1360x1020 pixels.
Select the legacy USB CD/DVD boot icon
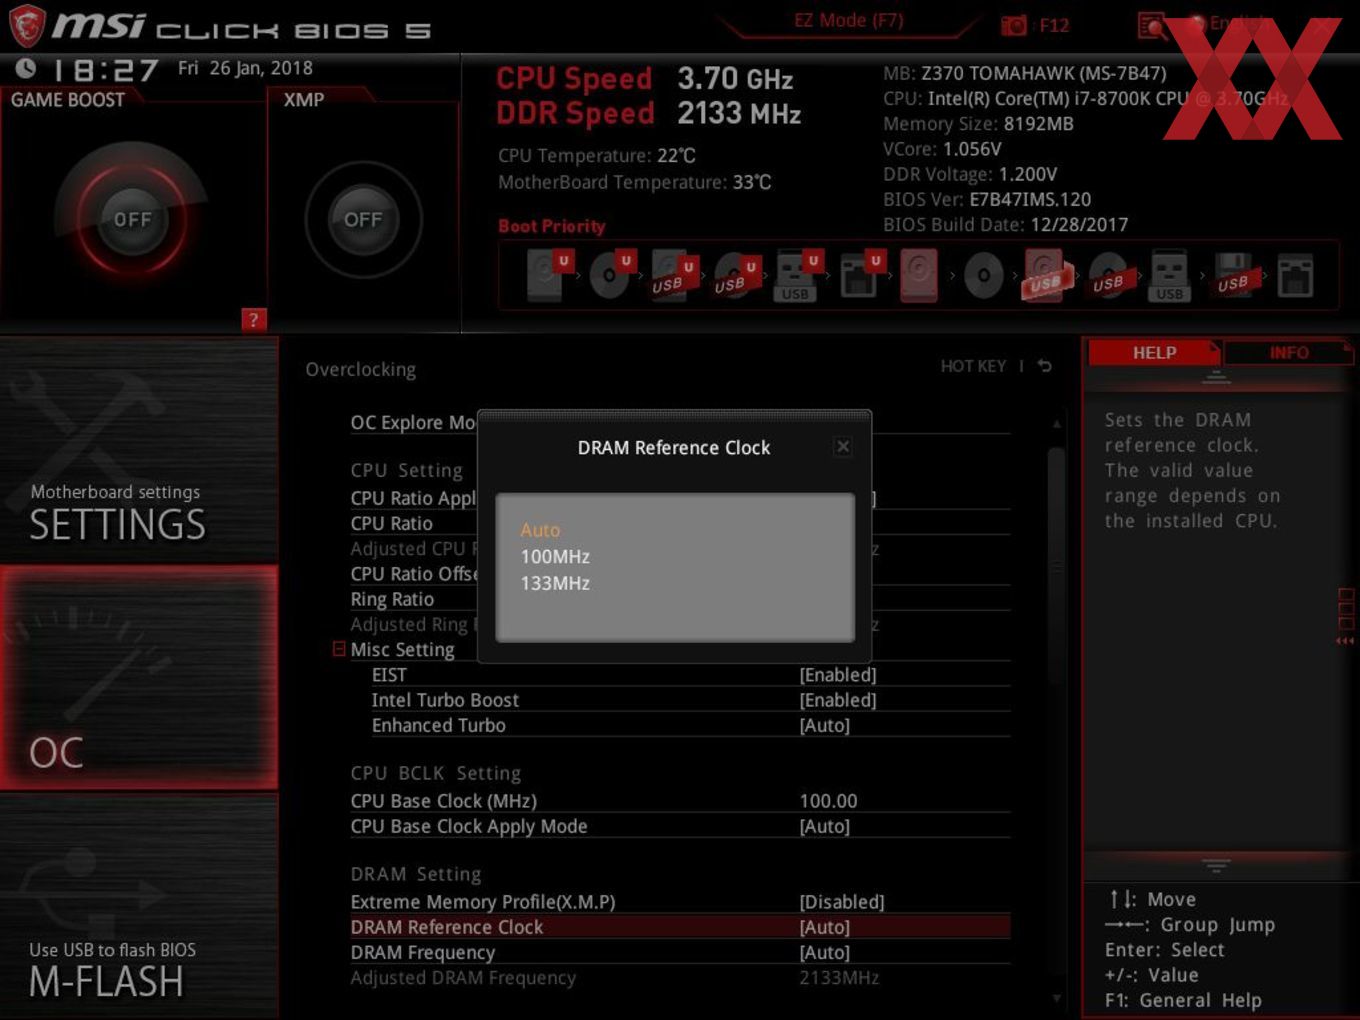pos(1109,275)
